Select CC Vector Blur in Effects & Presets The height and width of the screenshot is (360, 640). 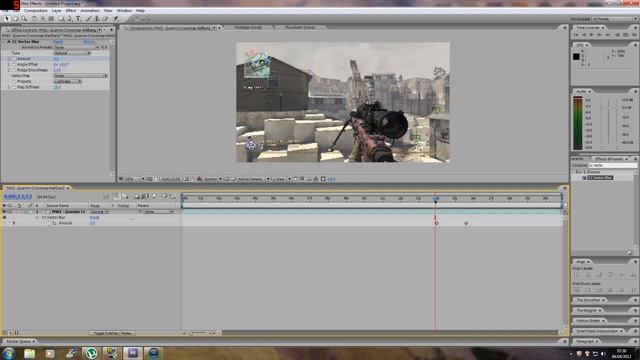click(x=600, y=178)
